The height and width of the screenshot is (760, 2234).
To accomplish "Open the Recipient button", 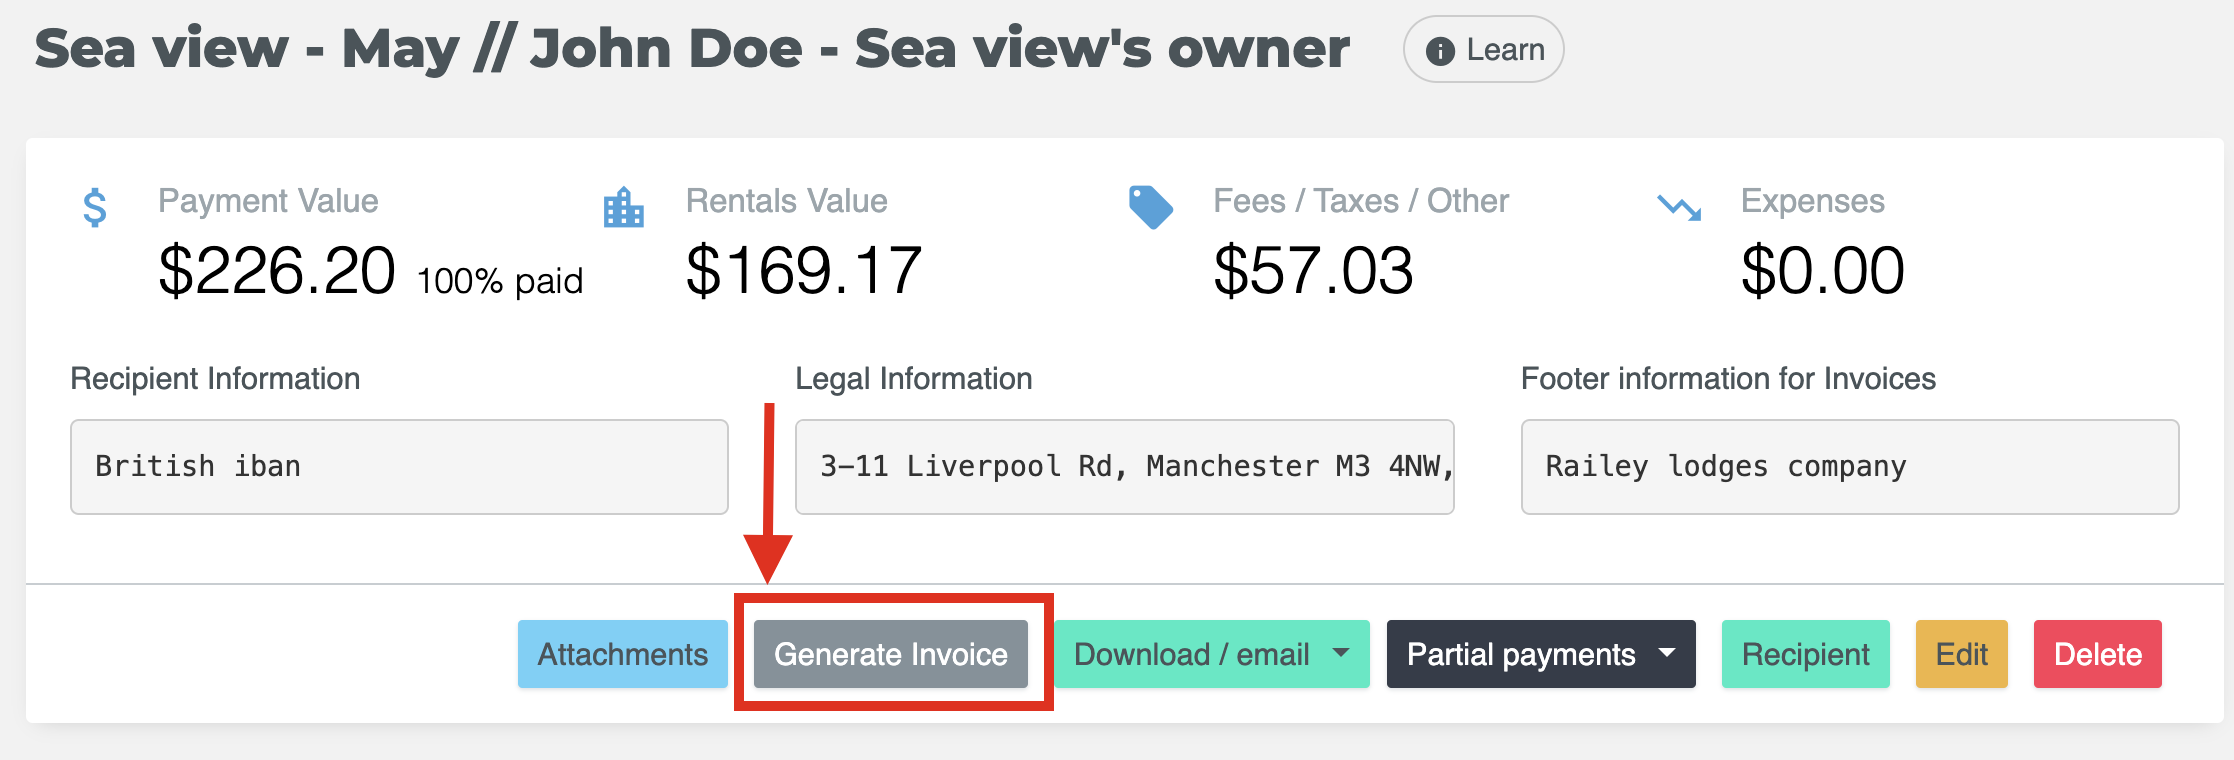I will tap(1805, 654).
